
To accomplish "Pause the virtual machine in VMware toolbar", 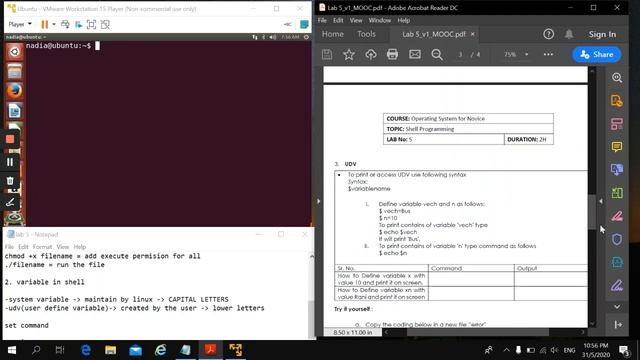I will coord(44,24).
